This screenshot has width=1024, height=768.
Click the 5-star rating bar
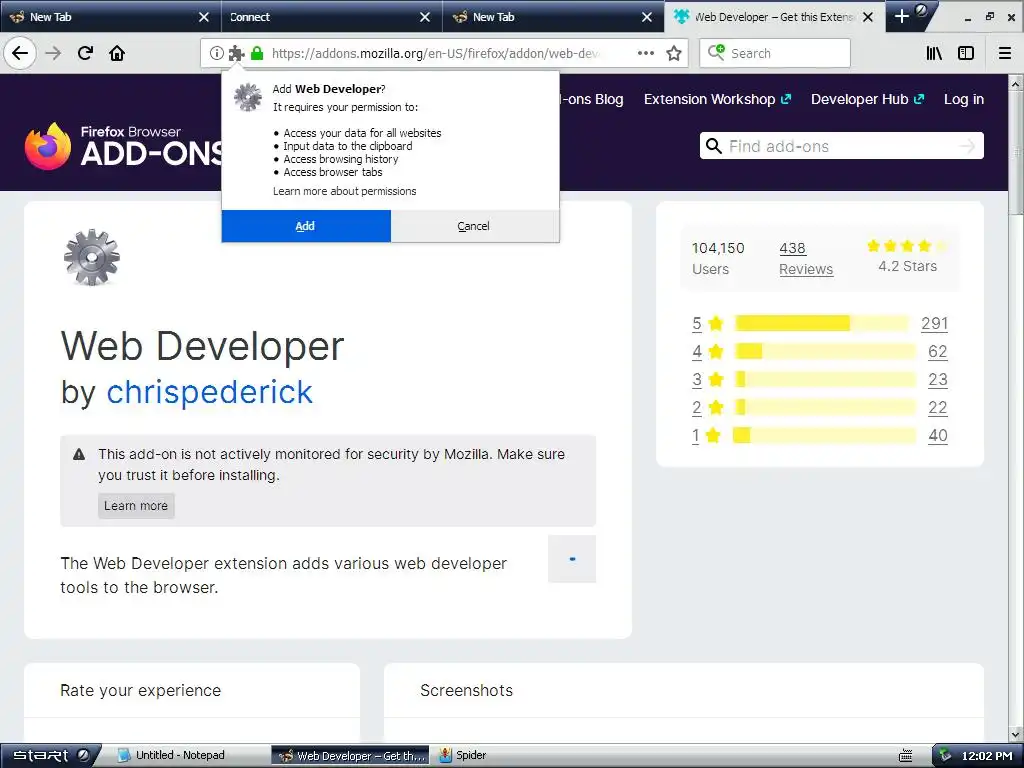point(822,323)
